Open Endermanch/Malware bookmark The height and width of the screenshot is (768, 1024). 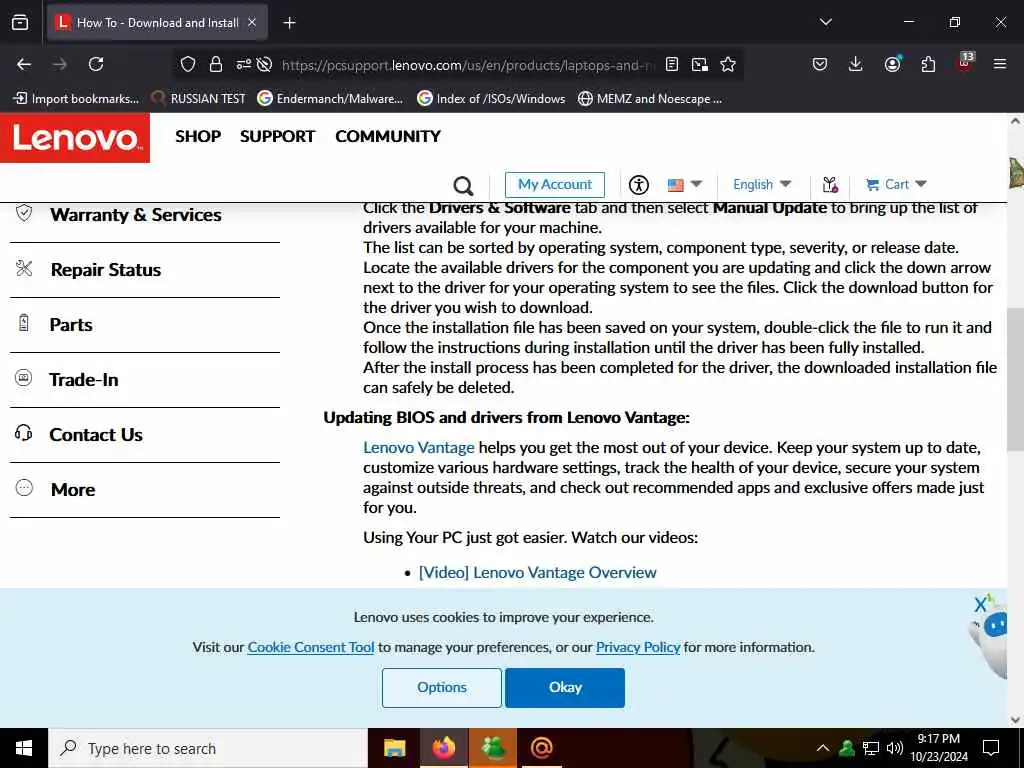click(330, 99)
